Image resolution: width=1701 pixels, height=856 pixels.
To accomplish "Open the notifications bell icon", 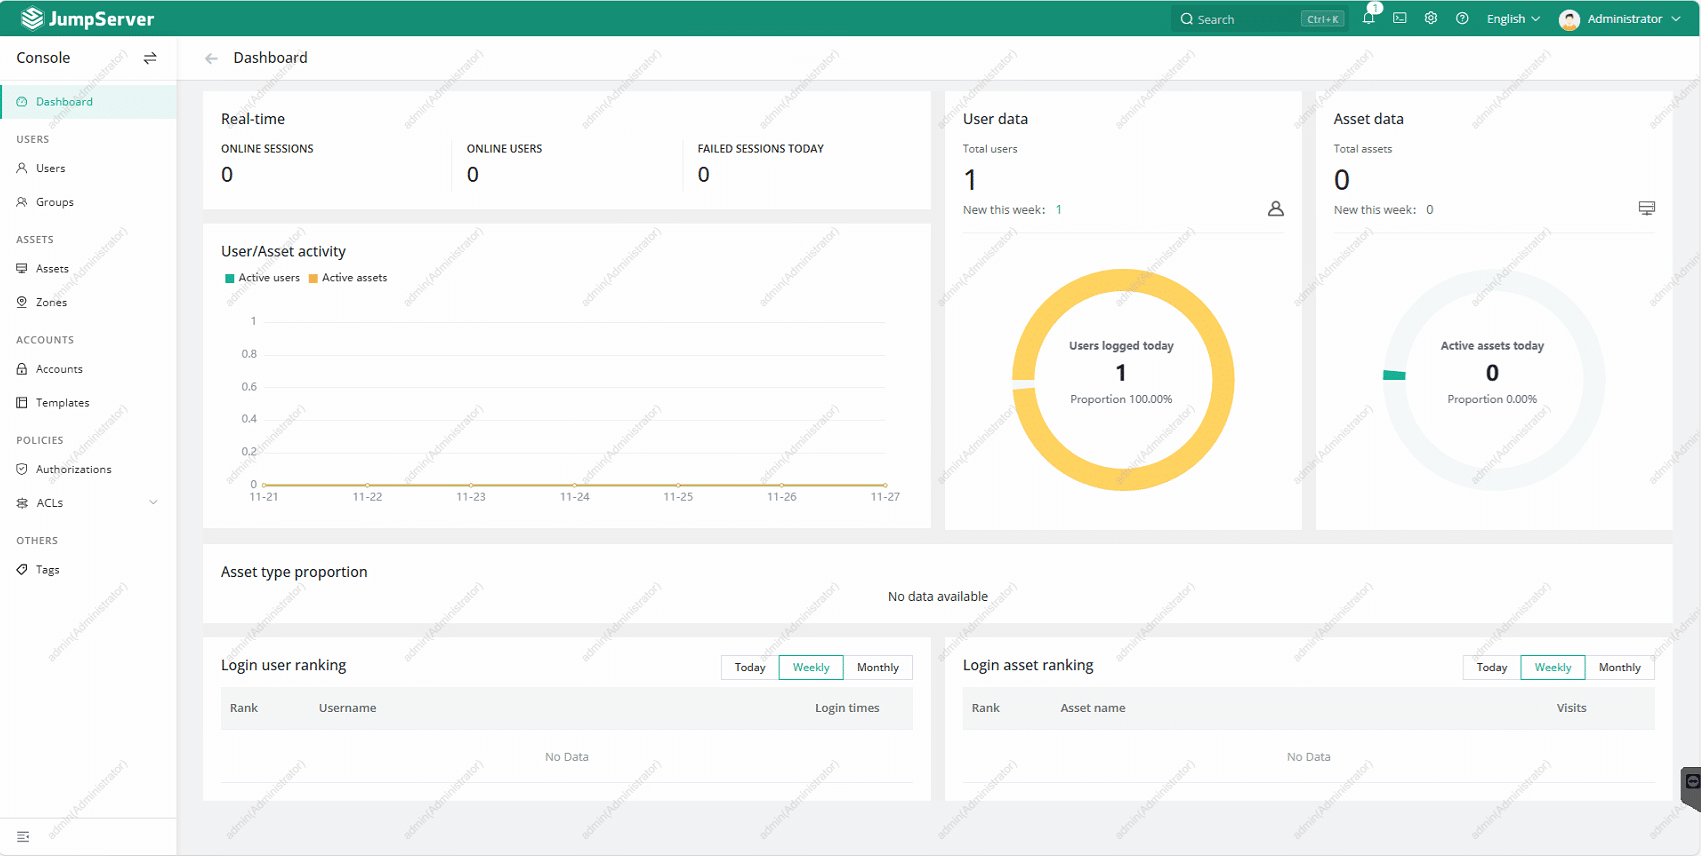I will point(1368,18).
